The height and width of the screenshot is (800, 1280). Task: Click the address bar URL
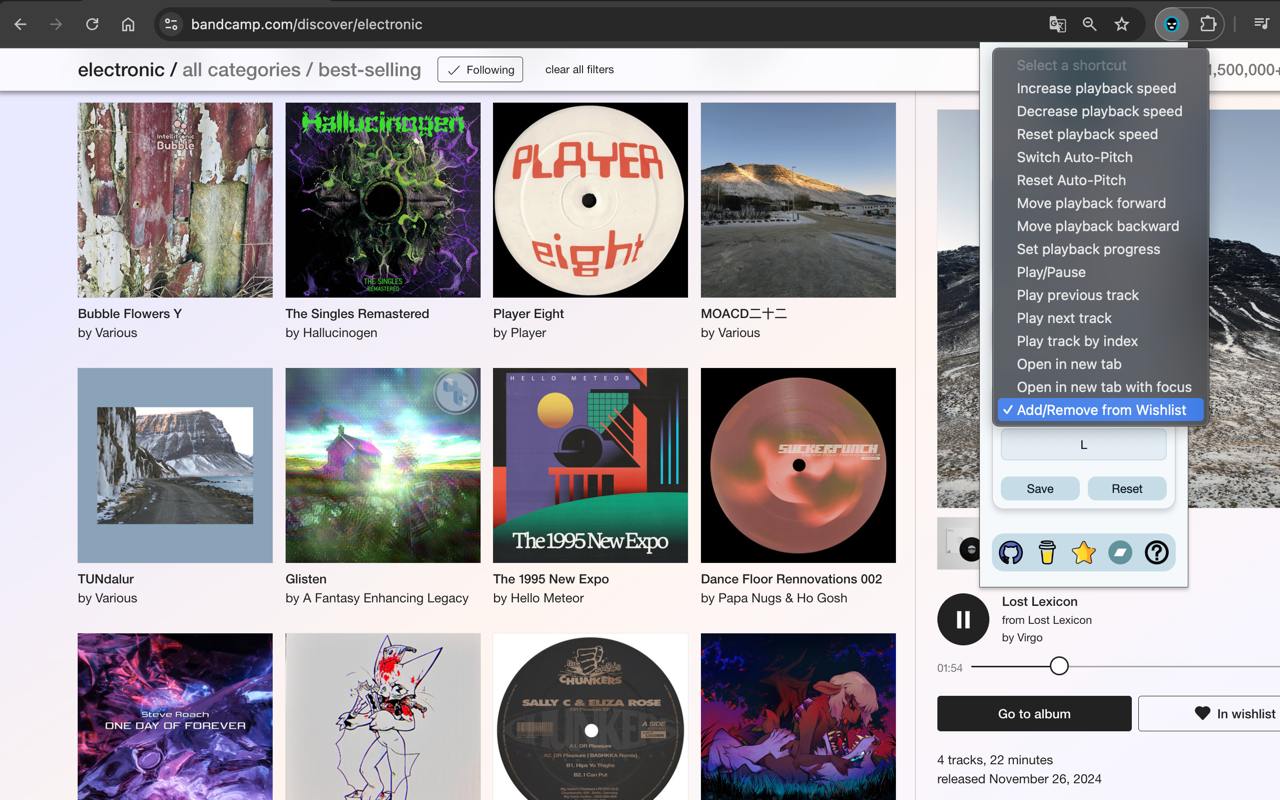[x=307, y=24]
